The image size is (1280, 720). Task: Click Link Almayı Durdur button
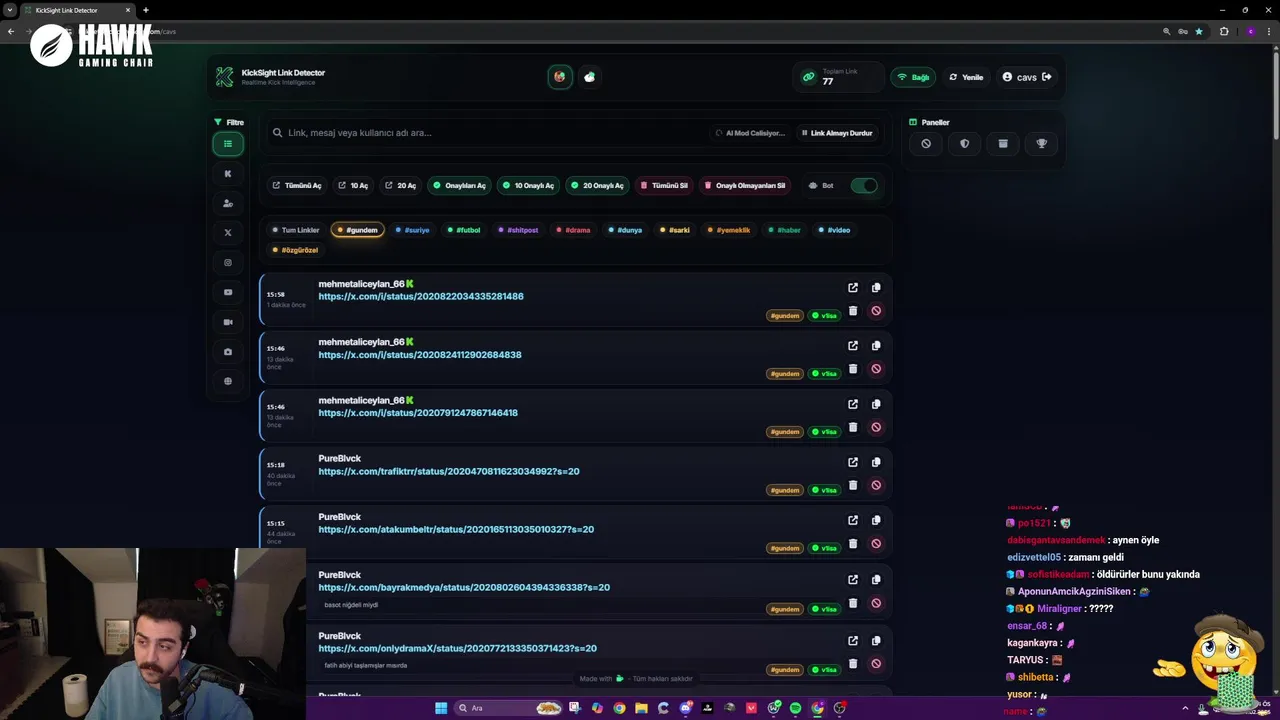click(837, 133)
